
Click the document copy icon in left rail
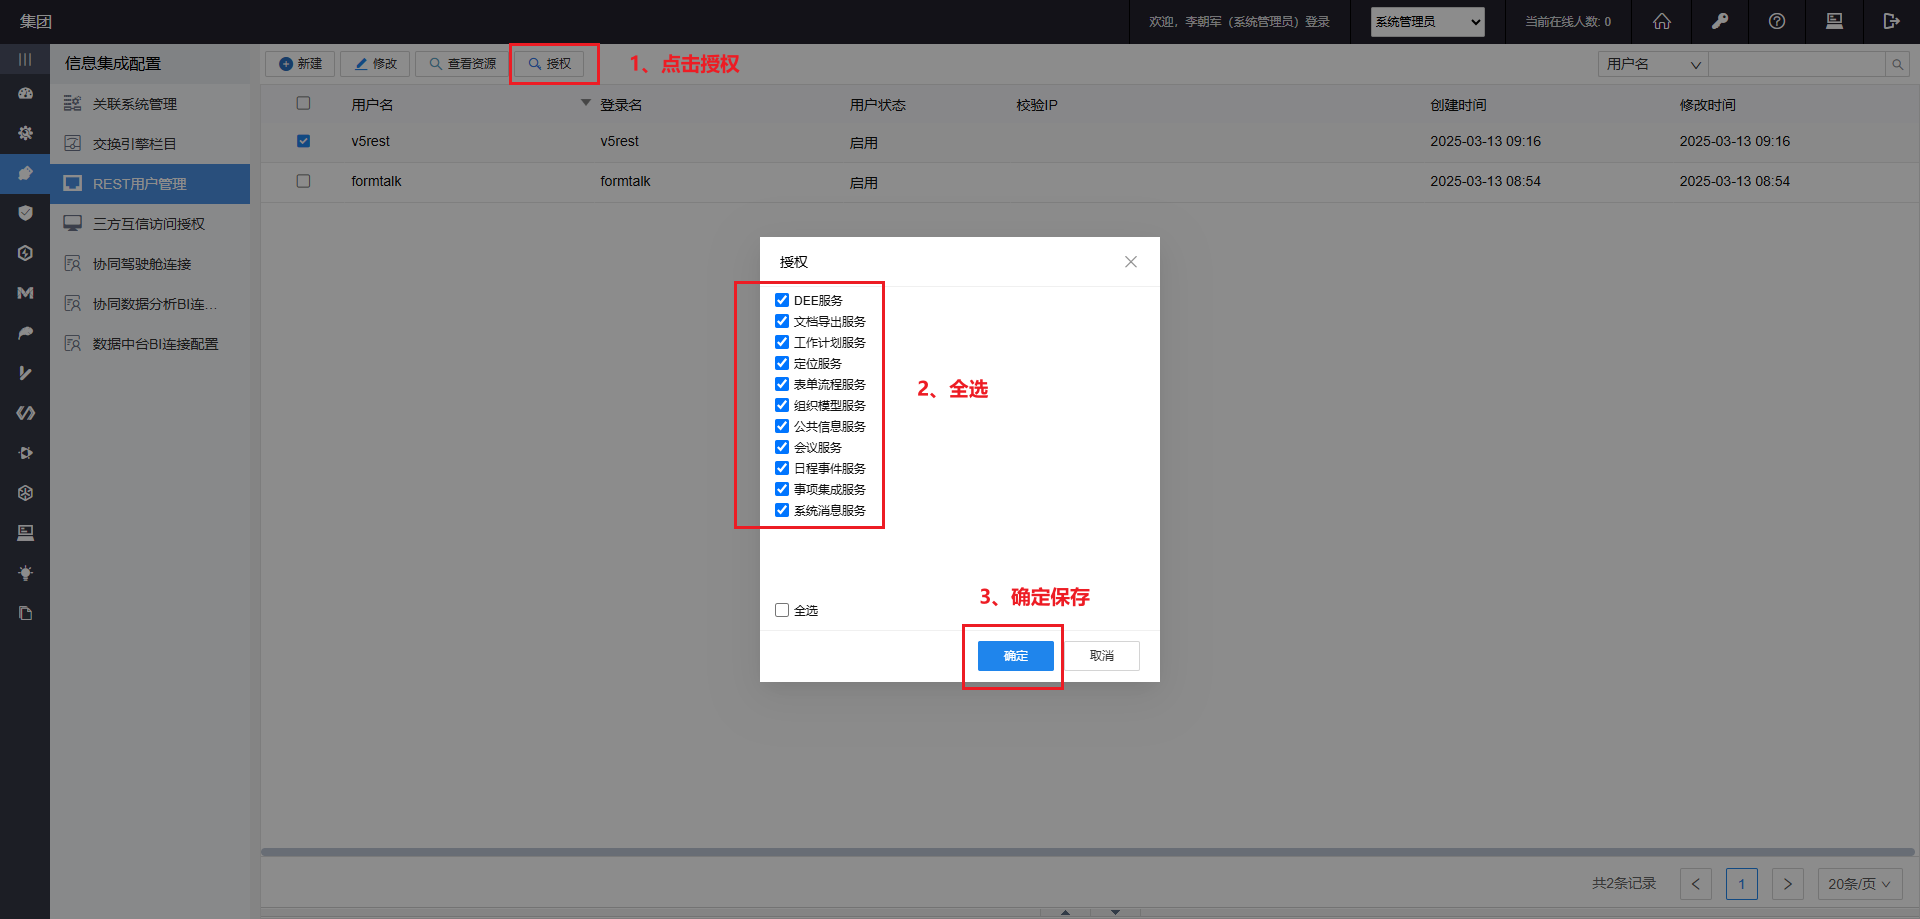[25, 613]
